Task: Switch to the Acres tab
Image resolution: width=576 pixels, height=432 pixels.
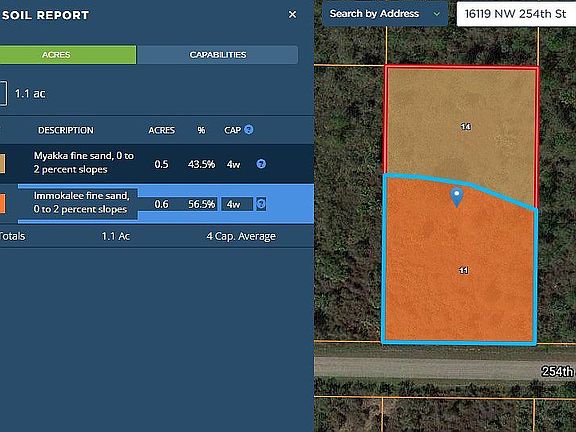Action: (68, 55)
